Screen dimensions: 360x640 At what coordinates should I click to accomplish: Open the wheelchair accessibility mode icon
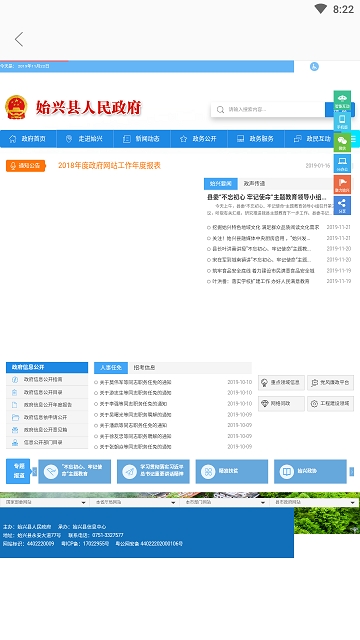coord(314,67)
